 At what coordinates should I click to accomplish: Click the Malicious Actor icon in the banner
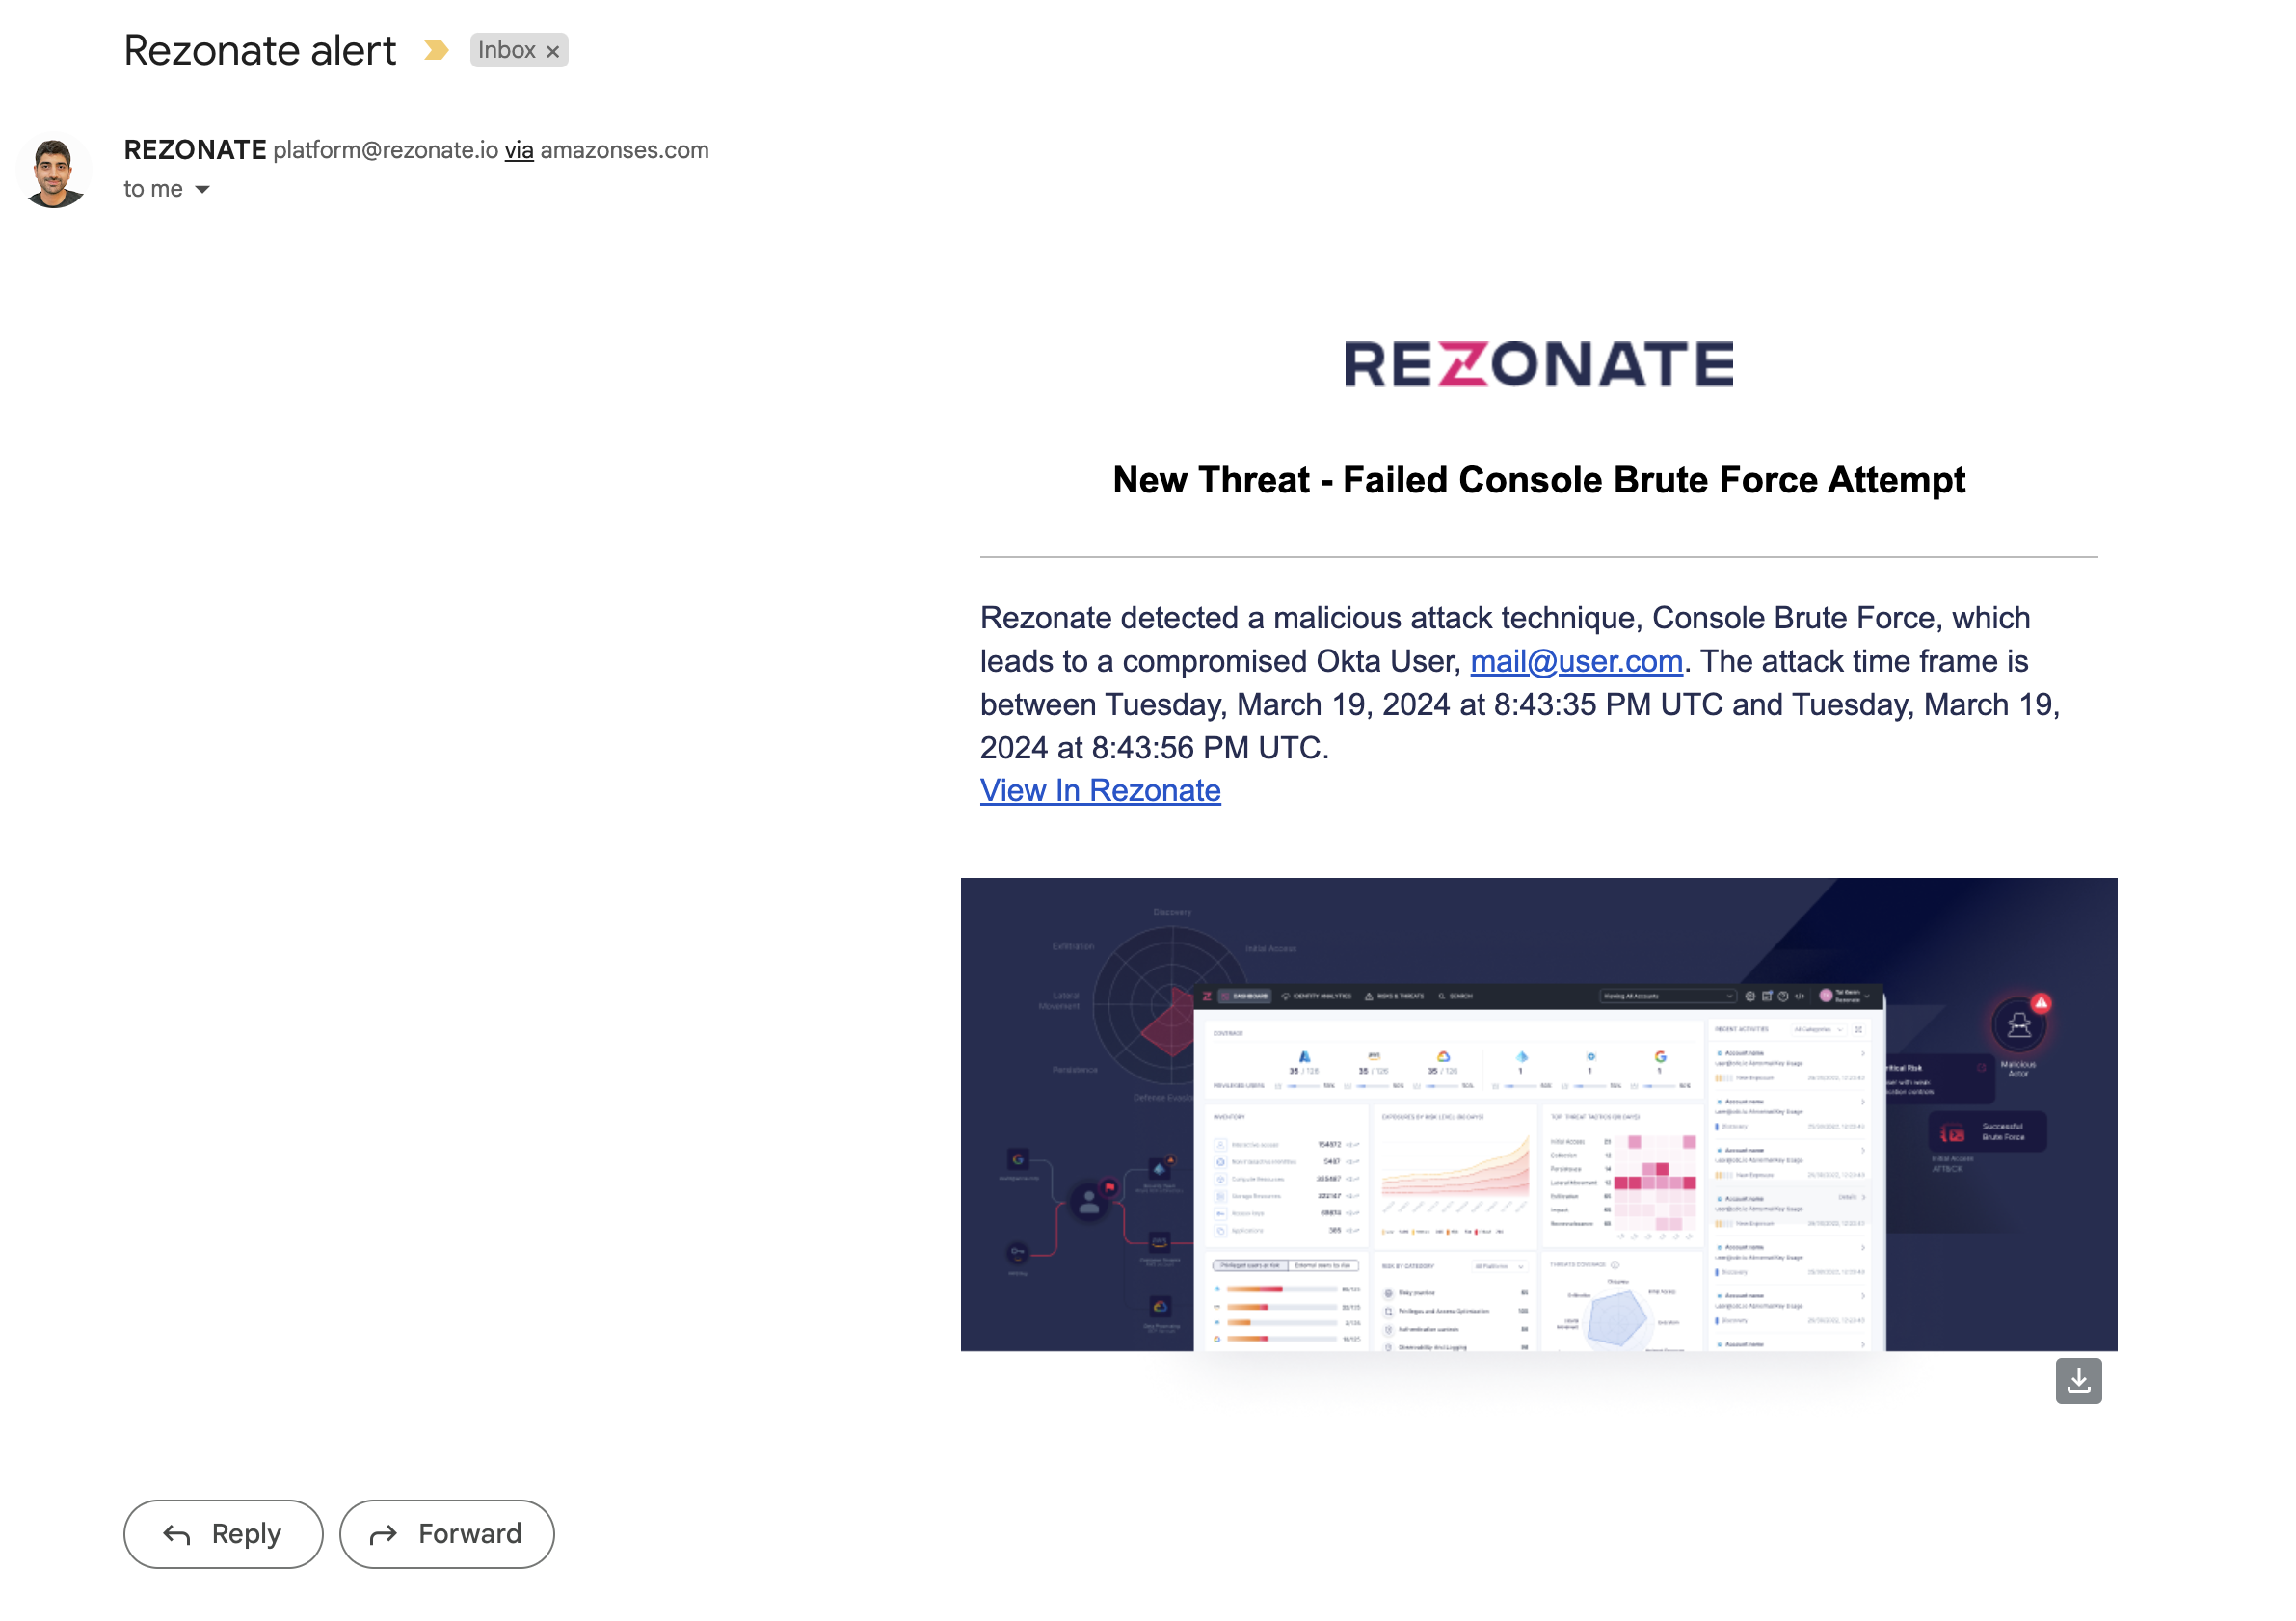pyautogui.click(x=2018, y=1026)
